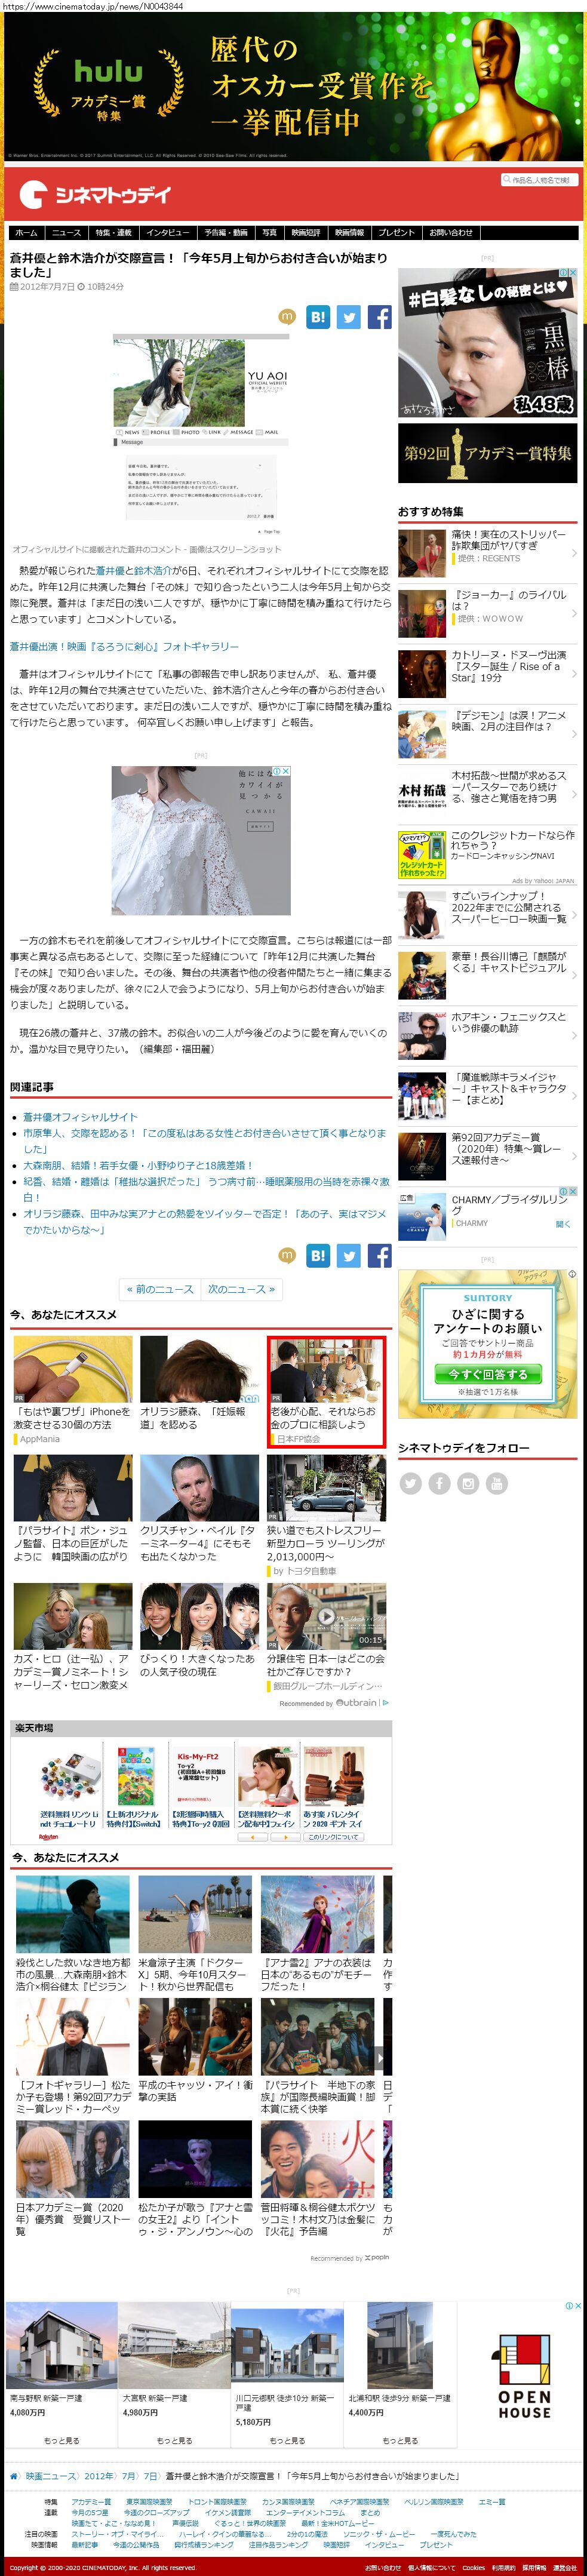Viewport: 587px width, 2576px height.
Task: Close the CHARMY sidebar ad
Action: point(573,1191)
